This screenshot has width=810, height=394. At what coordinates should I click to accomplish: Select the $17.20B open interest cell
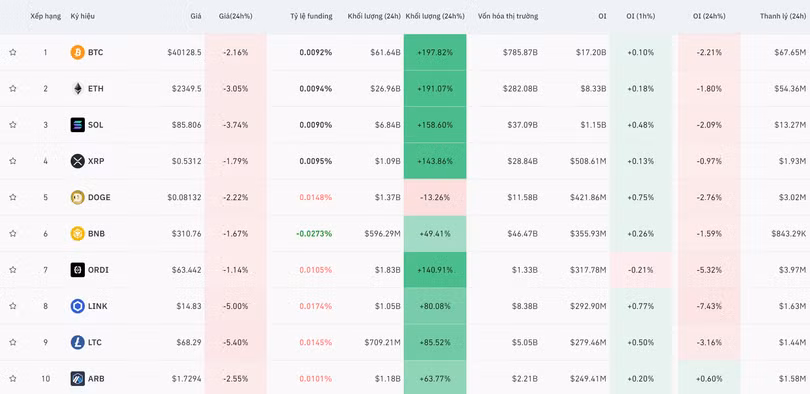(x=591, y=52)
